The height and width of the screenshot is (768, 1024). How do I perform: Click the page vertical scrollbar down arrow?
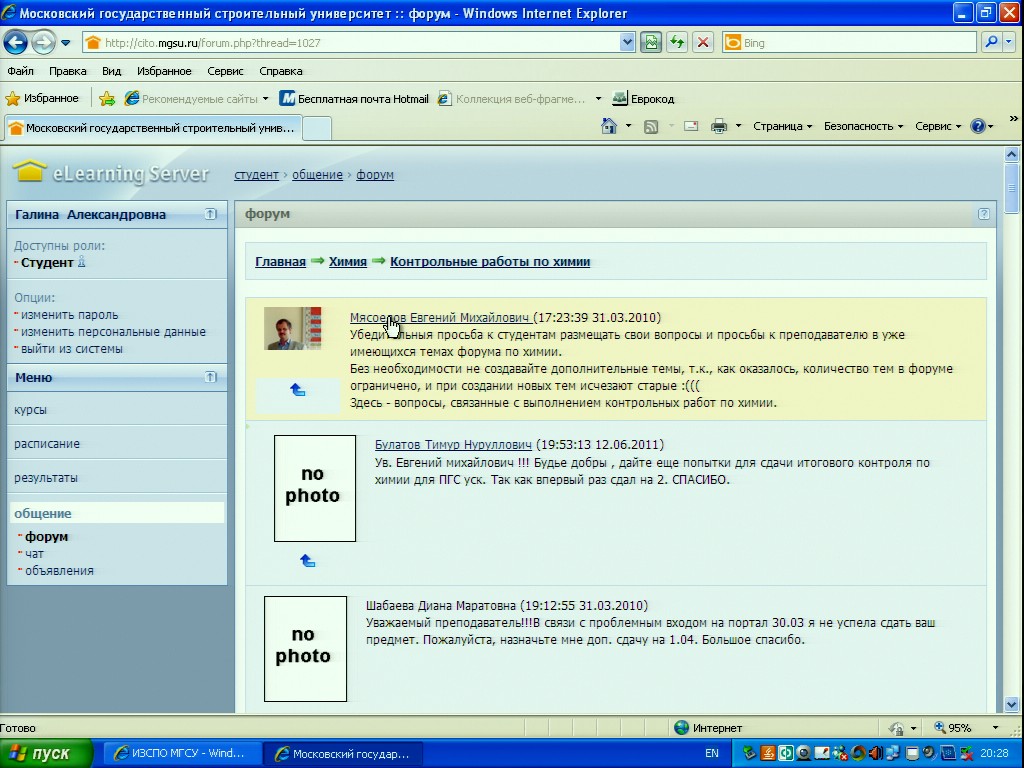[x=1012, y=705]
